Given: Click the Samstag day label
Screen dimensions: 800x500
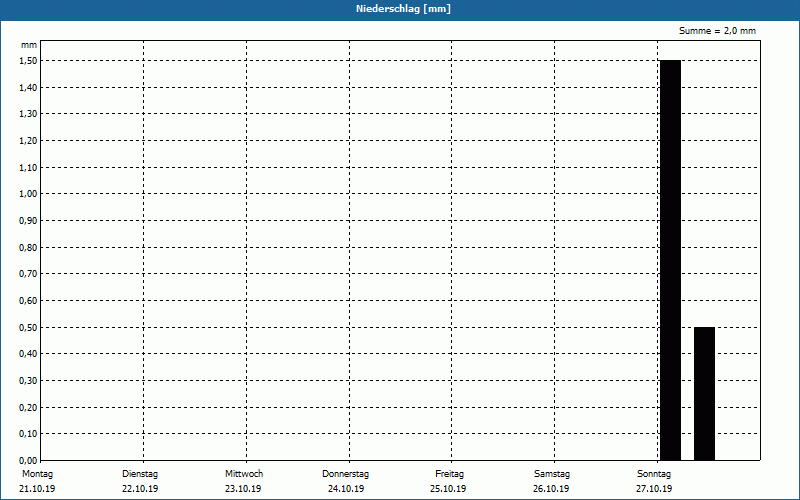Looking at the screenshot, I should tap(552, 474).
